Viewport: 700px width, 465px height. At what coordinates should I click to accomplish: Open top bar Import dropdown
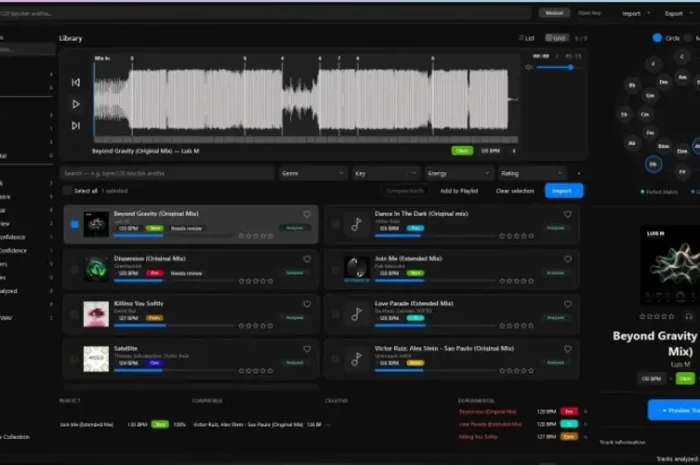[x=636, y=14]
